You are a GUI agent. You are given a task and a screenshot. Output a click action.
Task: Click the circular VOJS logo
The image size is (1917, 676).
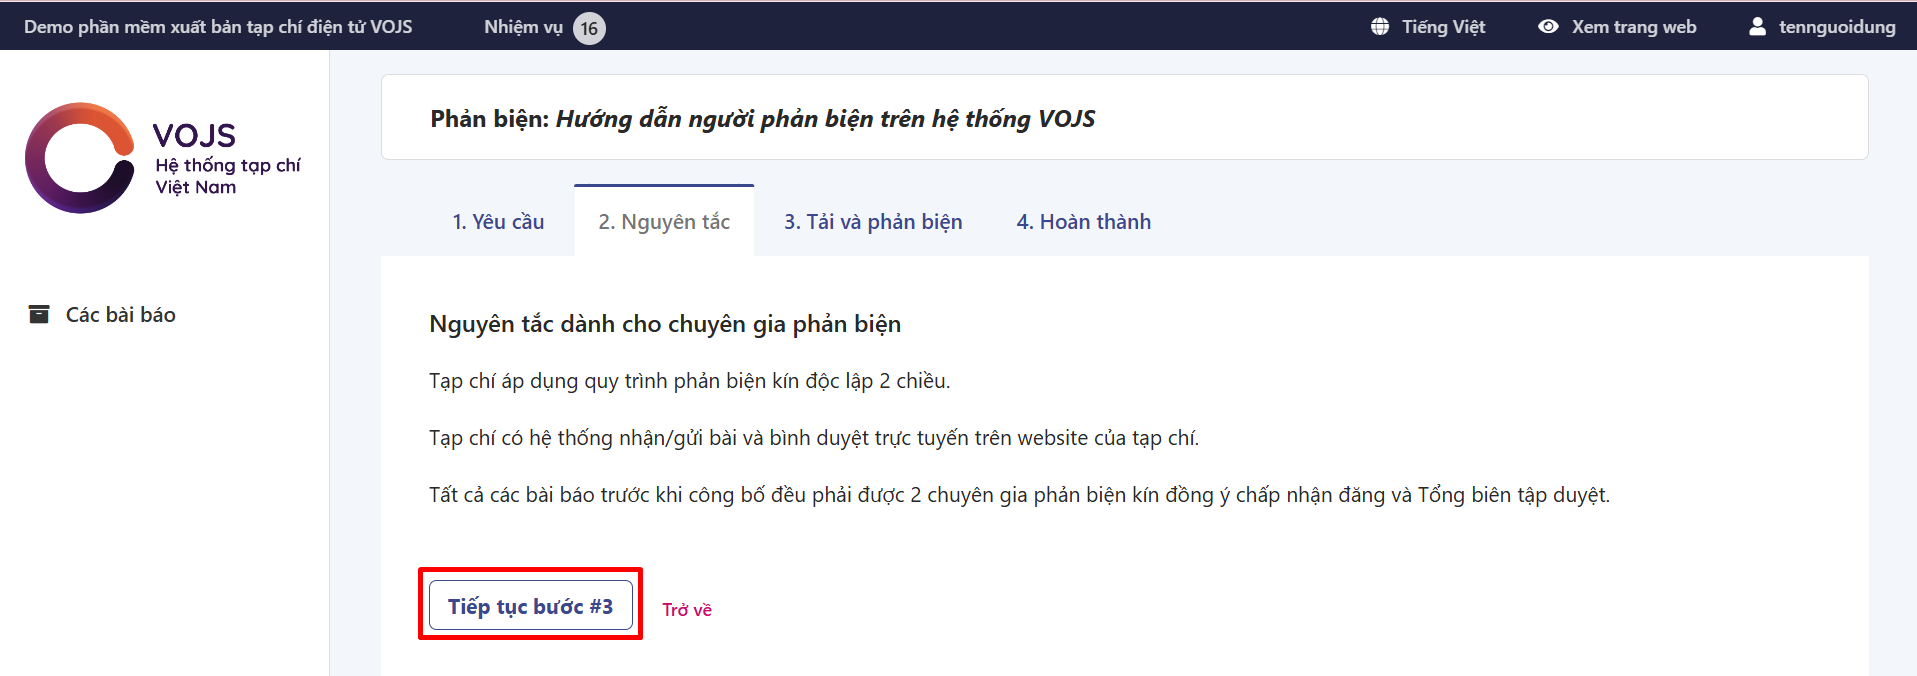80,158
